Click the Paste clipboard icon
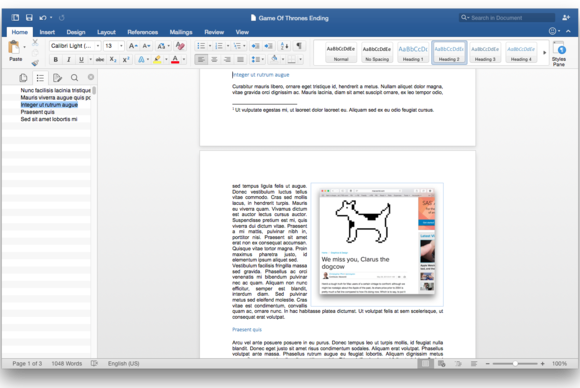Screen dimensions: 580x388 14,48
